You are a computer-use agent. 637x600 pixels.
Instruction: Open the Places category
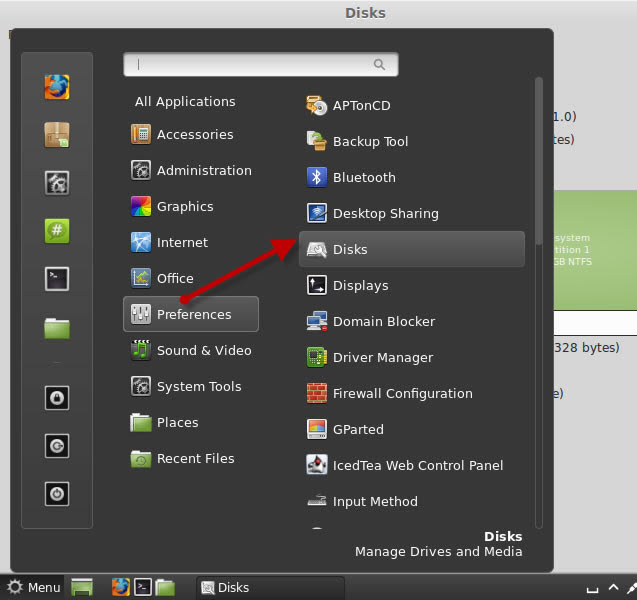tap(191, 422)
